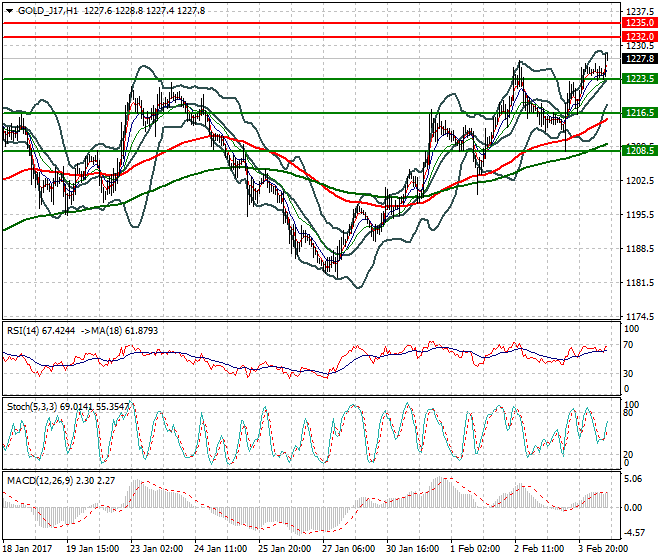This screenshot has height=560, width=660.
Task: Select the 1208.5 green level label
Action: click(640, 150)
